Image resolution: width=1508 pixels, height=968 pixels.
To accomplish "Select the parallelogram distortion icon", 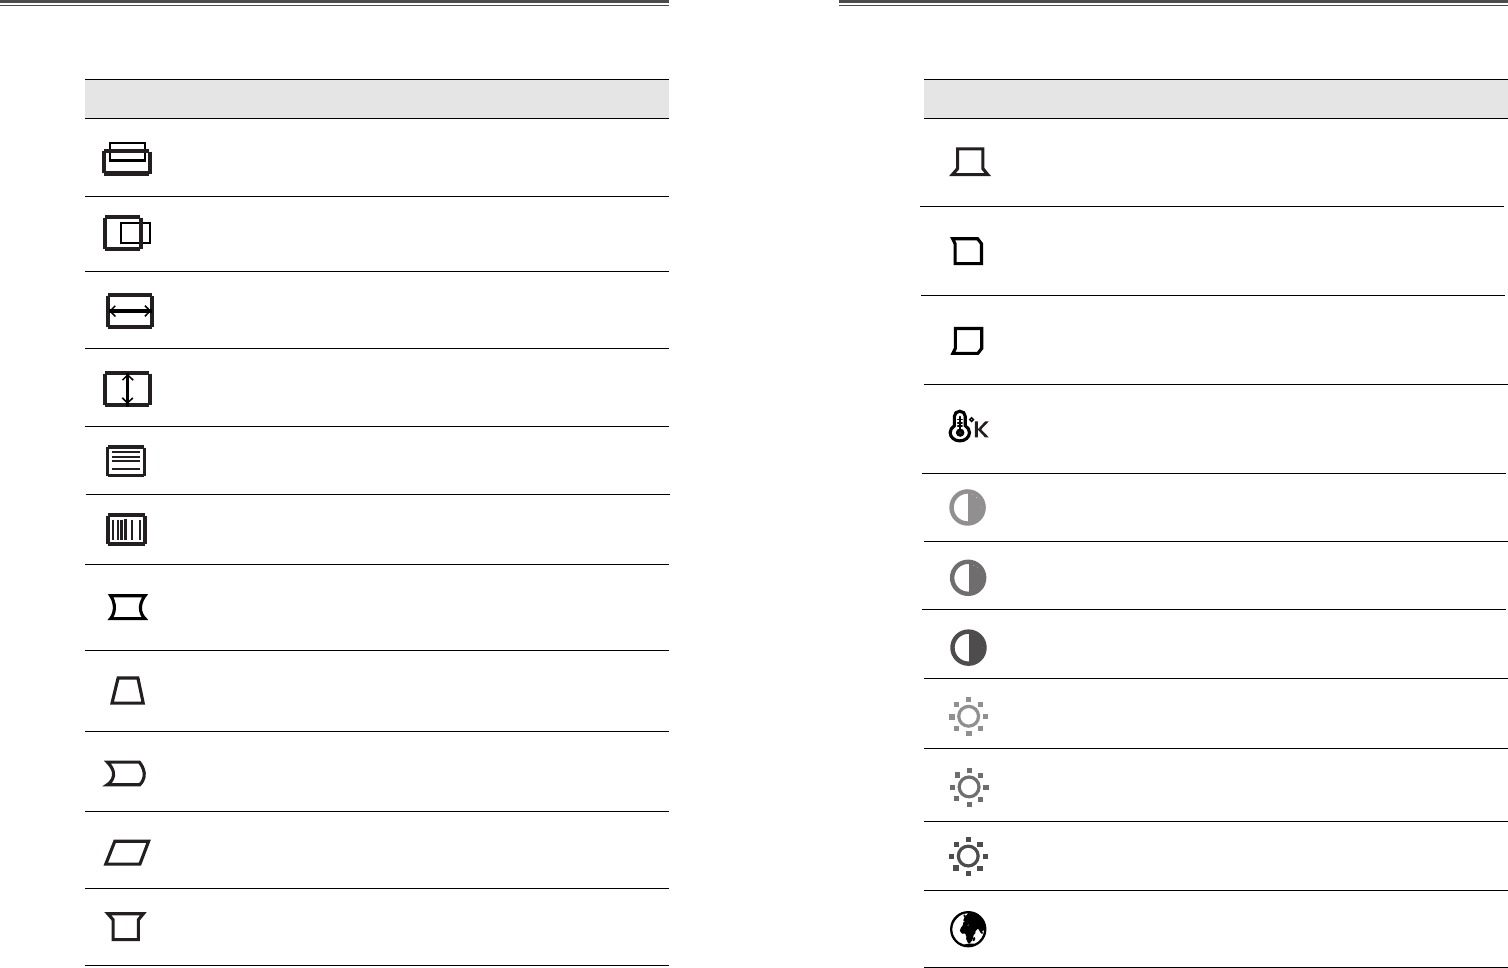I will click(127, 852).
